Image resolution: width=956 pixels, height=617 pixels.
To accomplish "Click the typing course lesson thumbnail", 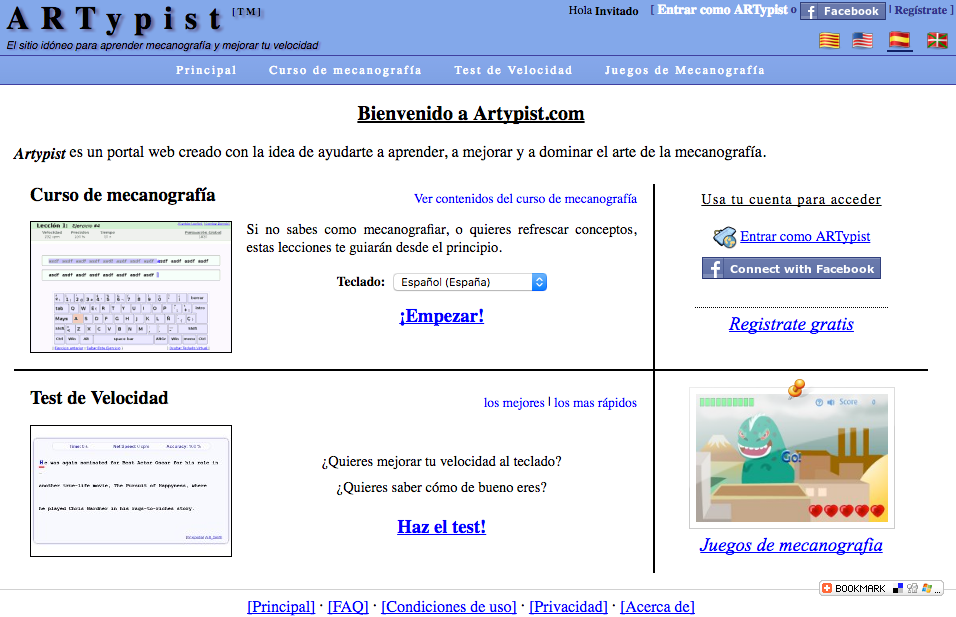I will point(131,287).
